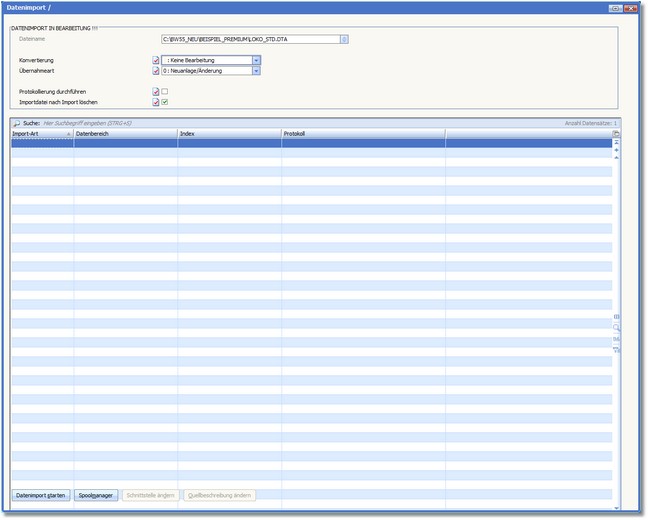The height and width of the screenshot is (520, 648).
Task: Uncheck Importdatei nach Import löschen checkbox
Action: pyautogui.click(x=165, y=102)
